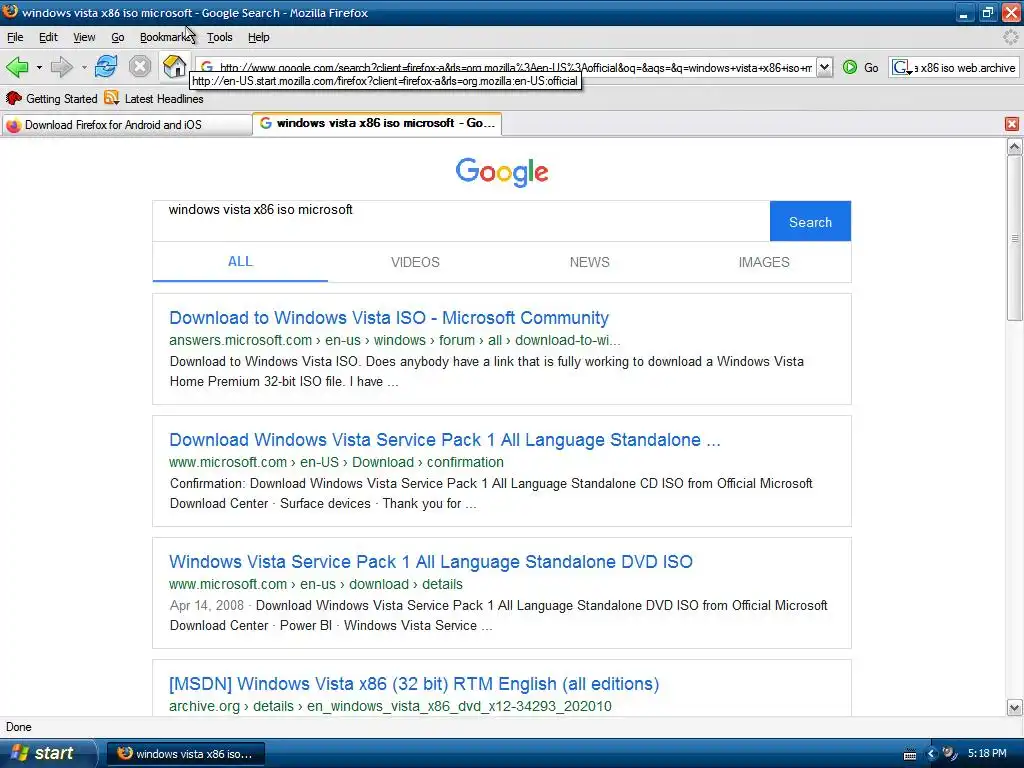Click the Google search query field
1024x768 pixels.
pos(461,221)
